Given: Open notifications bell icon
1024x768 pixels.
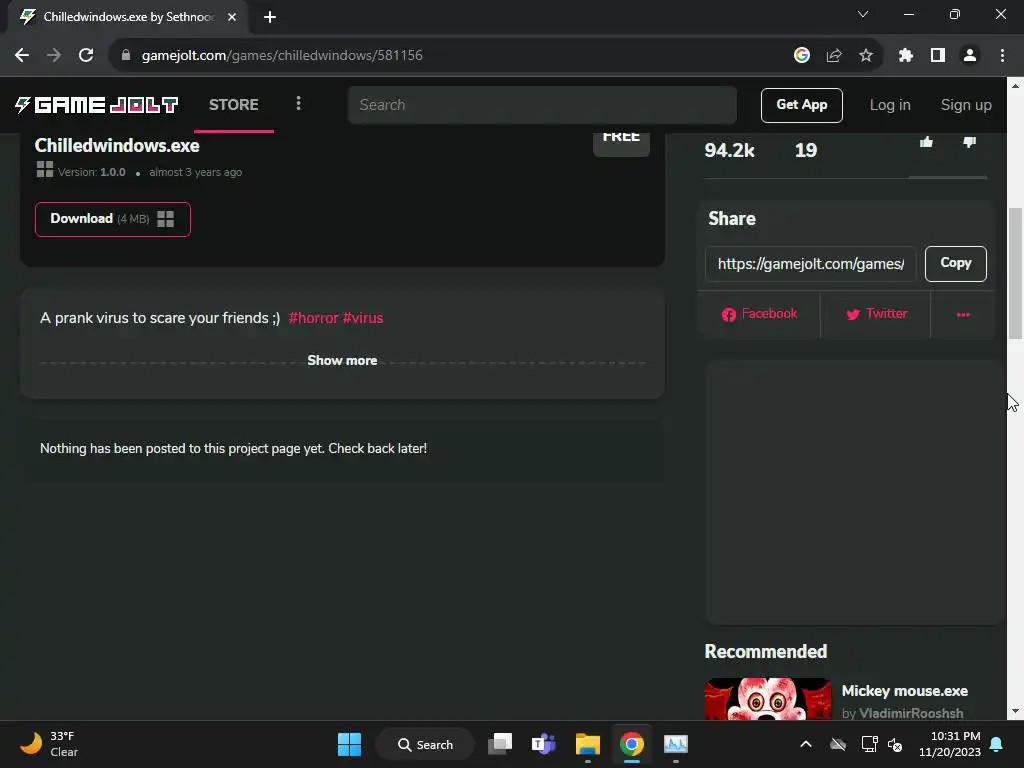Looking at the screenshot, I should [x=997, y=744].
